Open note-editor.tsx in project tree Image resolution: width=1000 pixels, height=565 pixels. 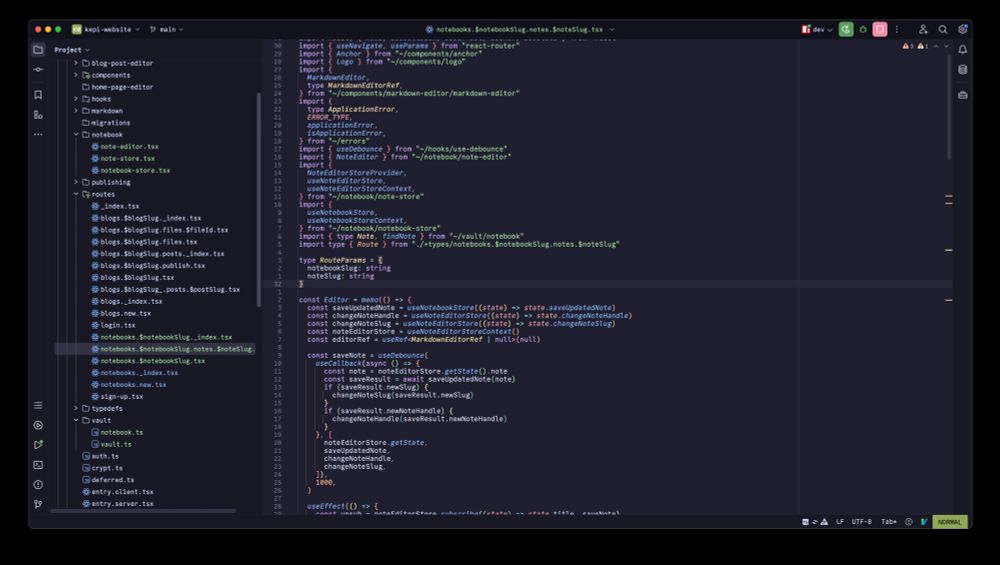tap(124, 147)
